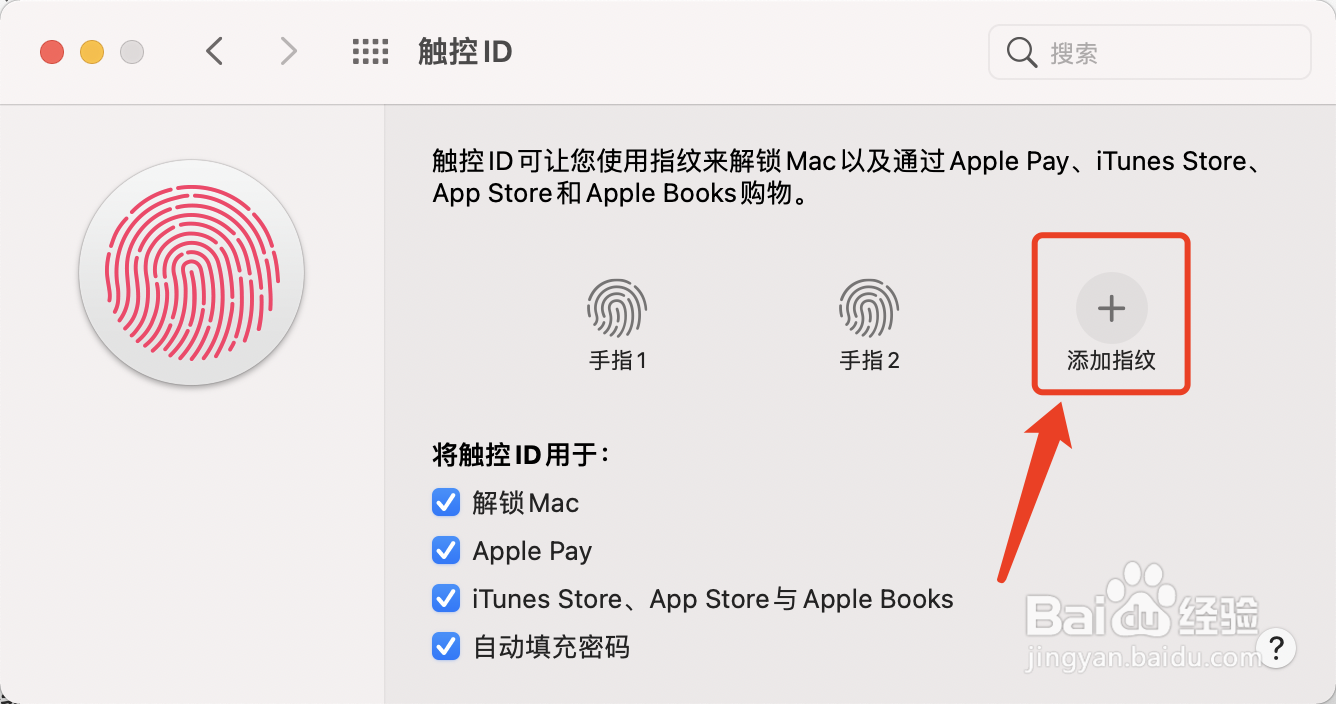This screenshot has height=704, width=1336.
Task: Open help with the question mark button
Action: [1275, 646]
